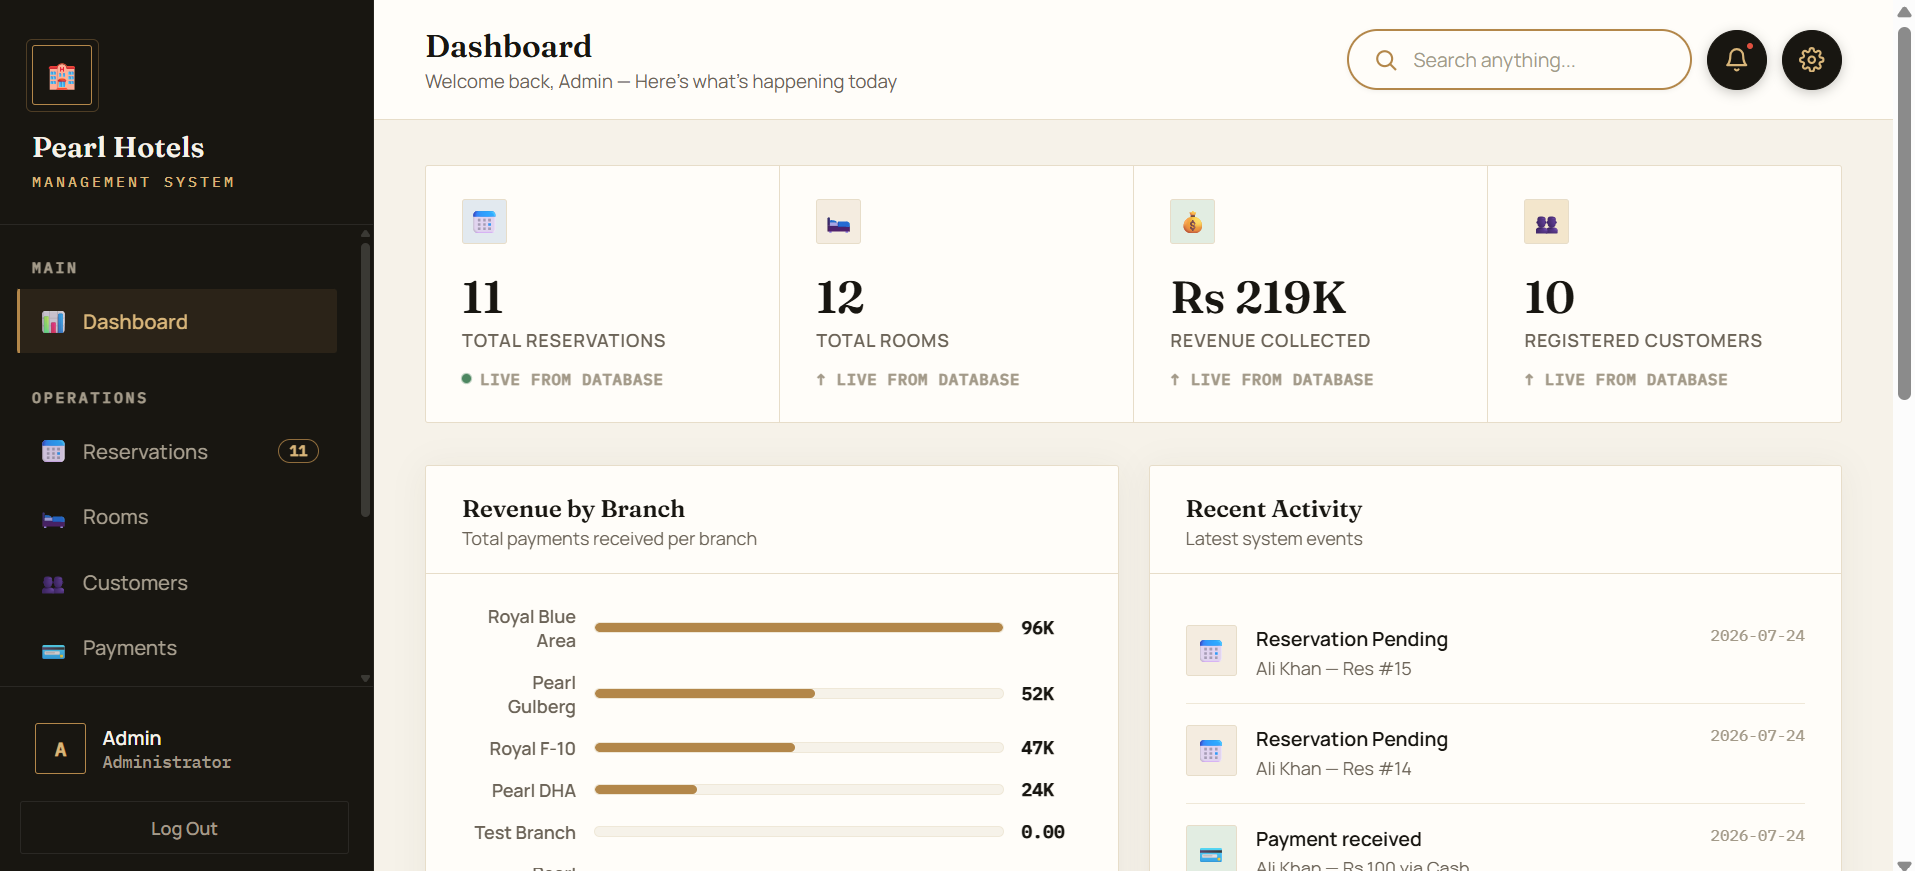The height and width of the screenshot is (871, 1915).
Task: Navigate to Rooms page
Action: 177,517
